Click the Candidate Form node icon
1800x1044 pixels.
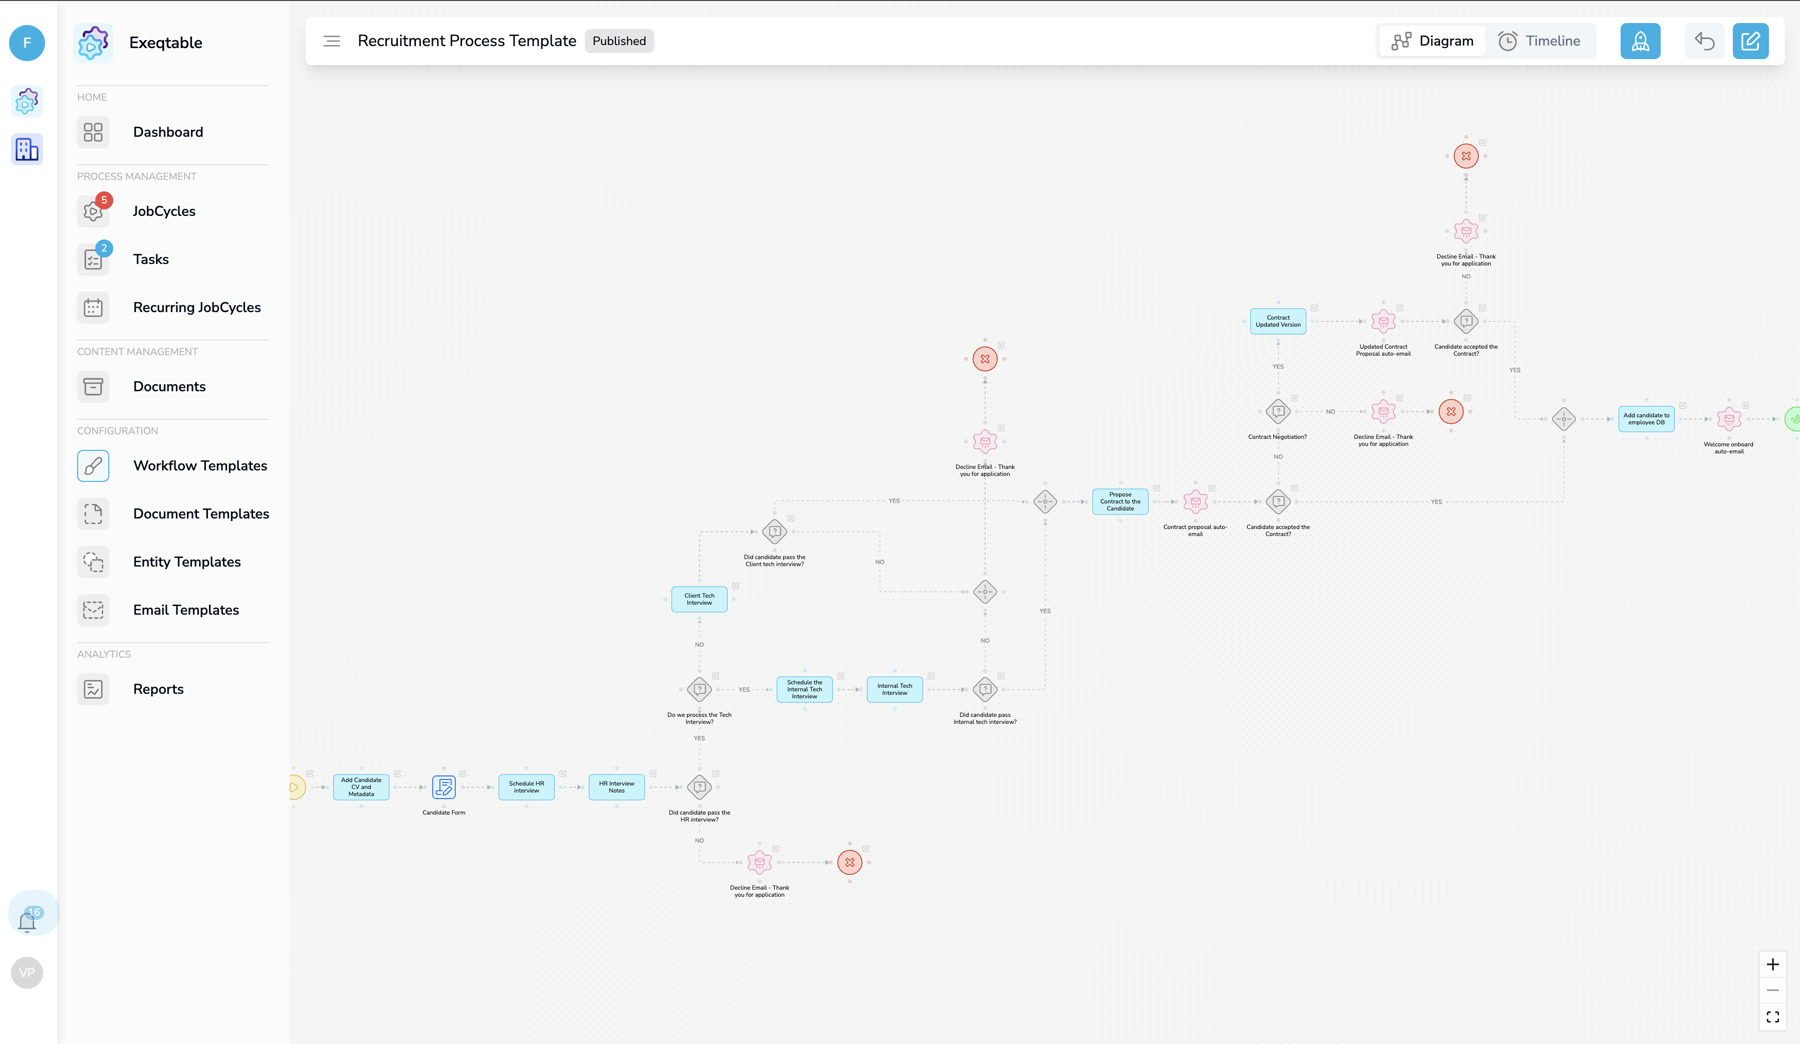[444, 787]
